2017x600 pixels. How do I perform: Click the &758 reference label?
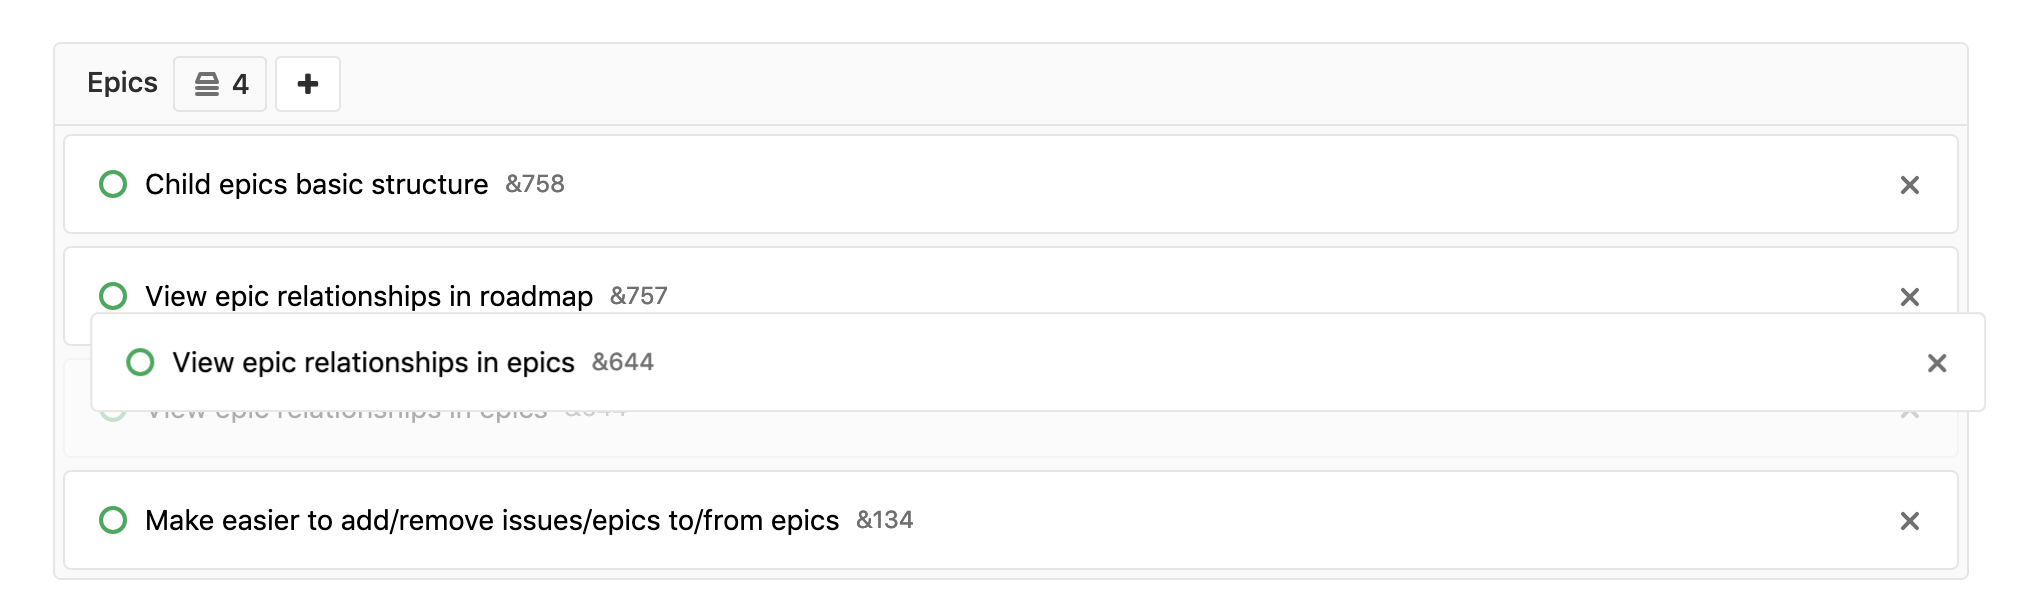(534, 184)
